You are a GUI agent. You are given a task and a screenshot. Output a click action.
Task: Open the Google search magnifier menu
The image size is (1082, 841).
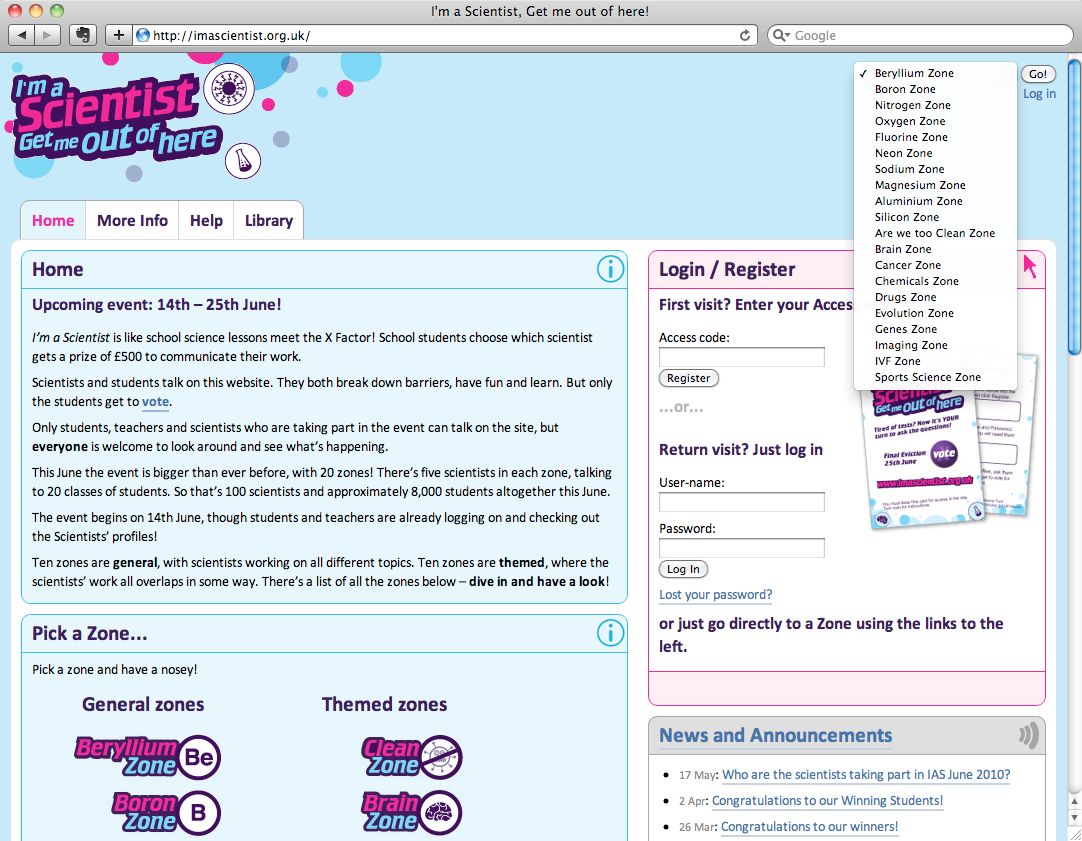780,35
